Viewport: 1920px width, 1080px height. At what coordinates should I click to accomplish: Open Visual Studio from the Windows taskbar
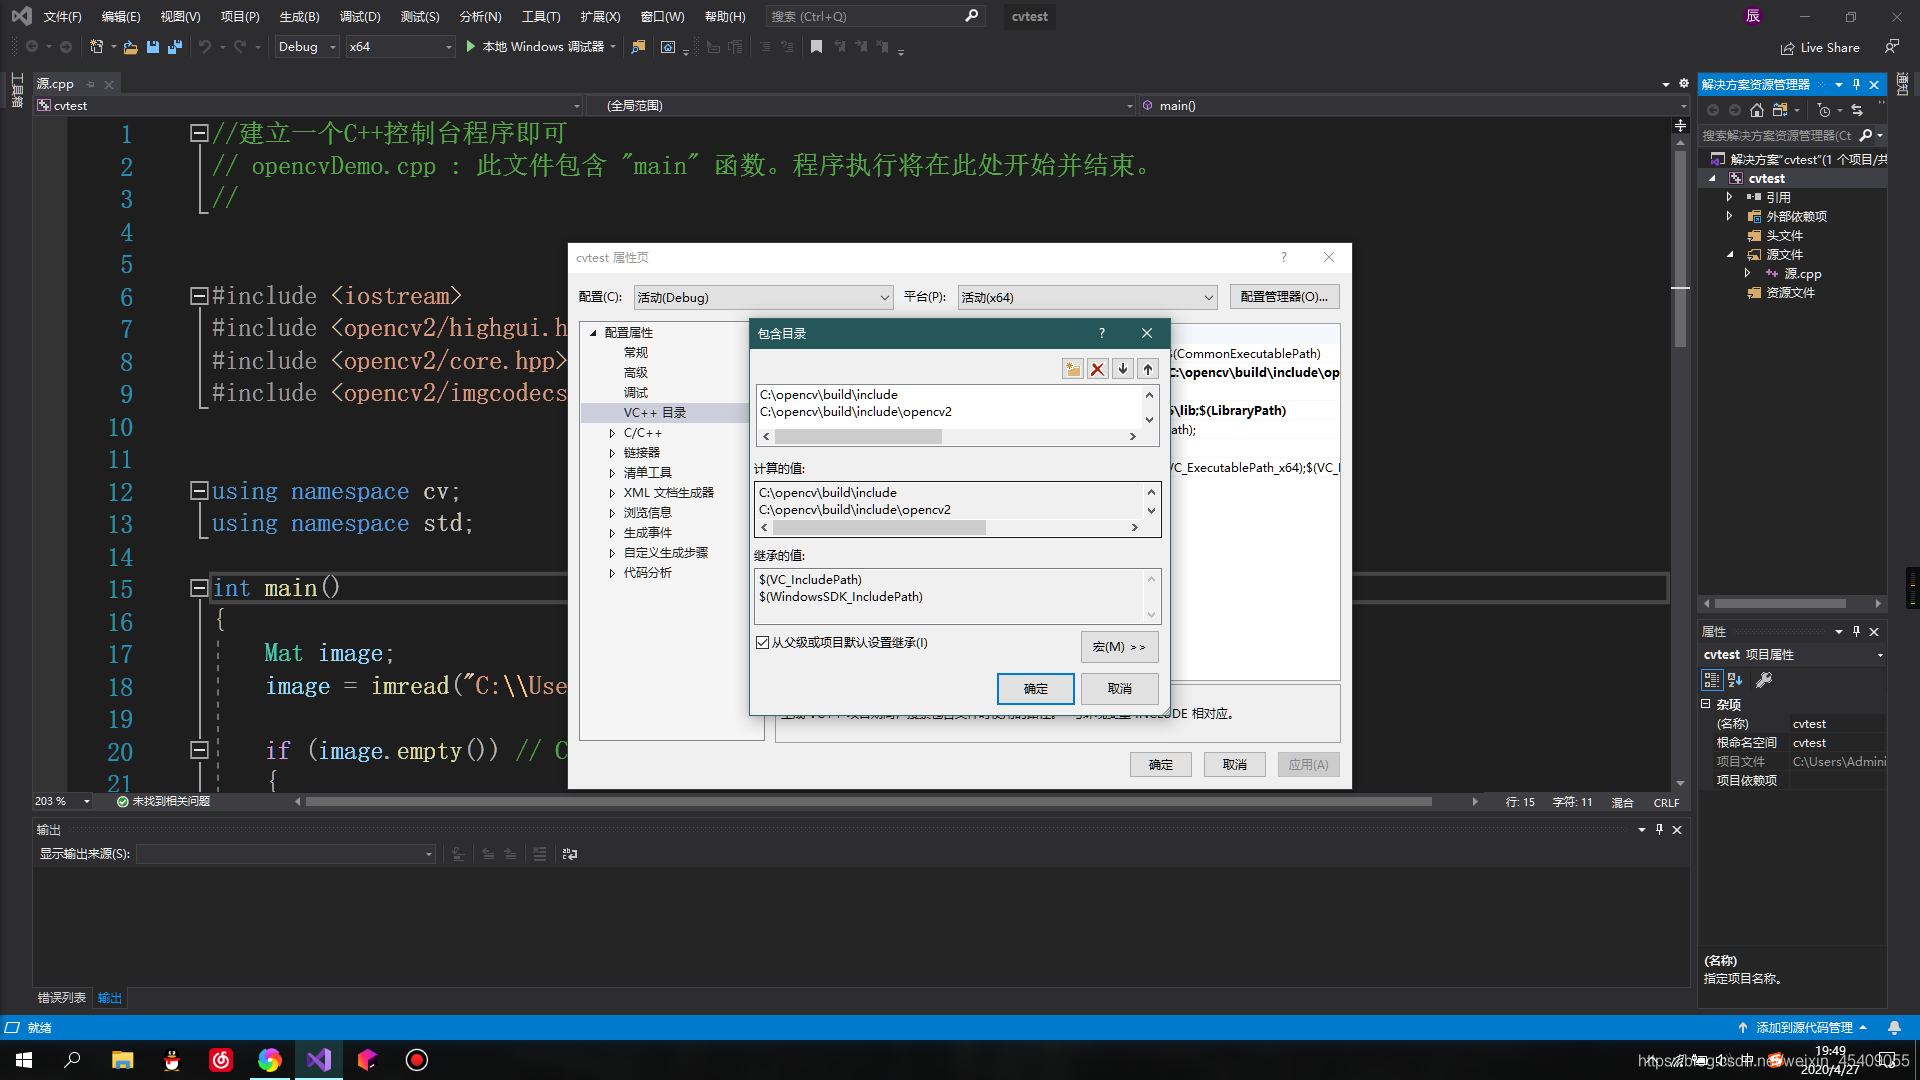[319, 1060]
